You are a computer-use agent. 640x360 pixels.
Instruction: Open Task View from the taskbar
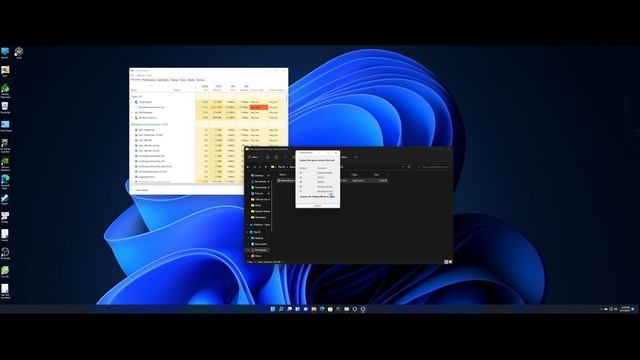[x=289, y=309]
